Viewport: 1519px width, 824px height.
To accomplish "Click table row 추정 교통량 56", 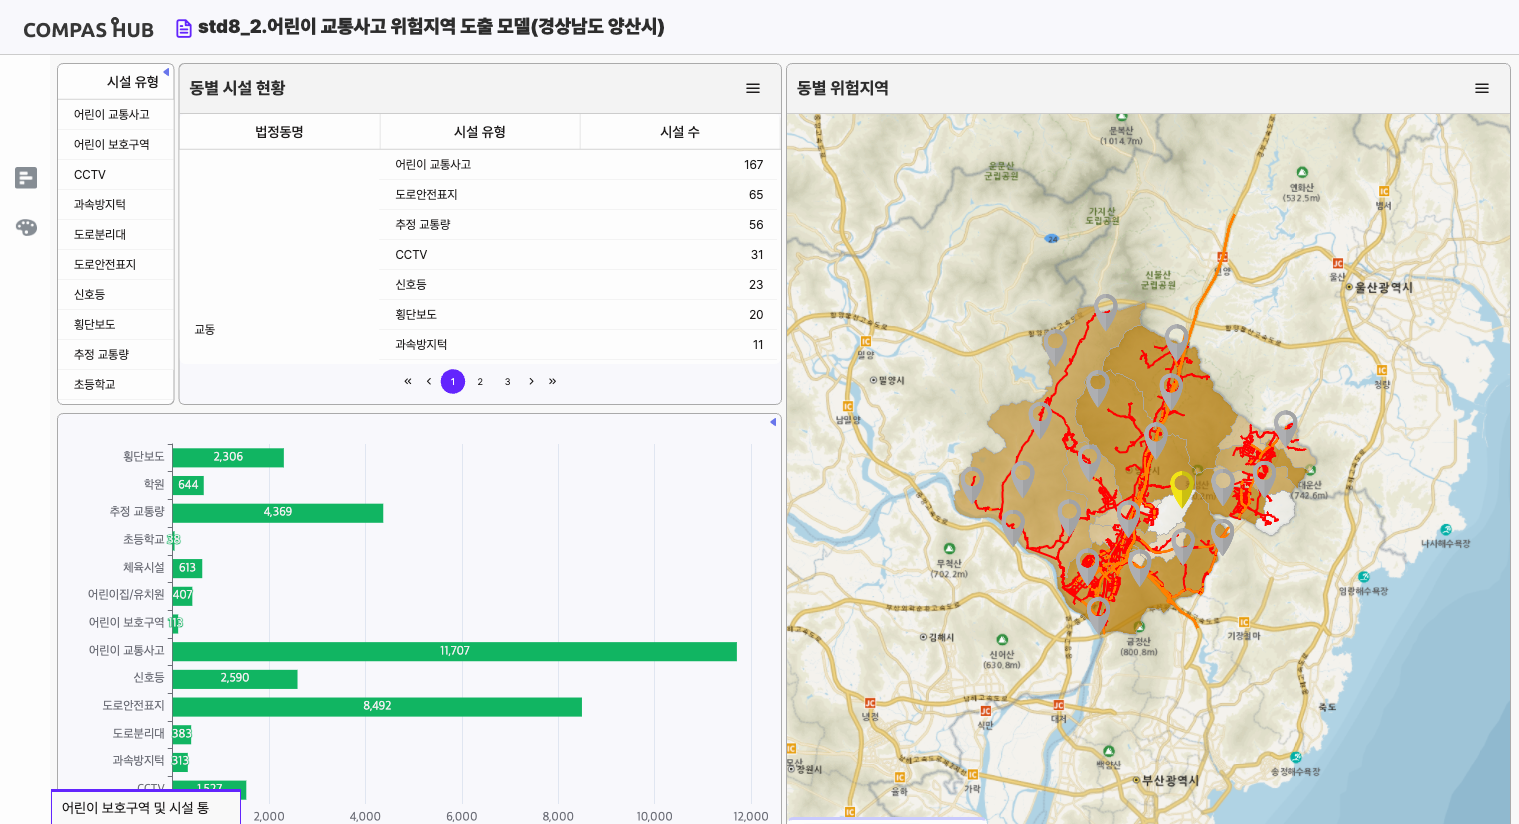I will pos(579,224).
